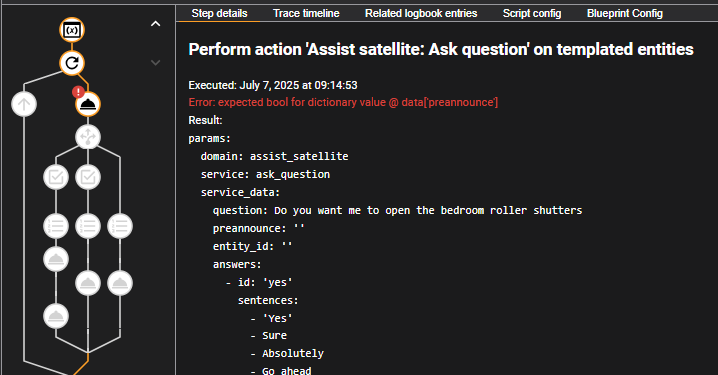This screenshot has height=375, width=718.
Task: Select the sequence list node in middle branch
Action: click(88, 226)
